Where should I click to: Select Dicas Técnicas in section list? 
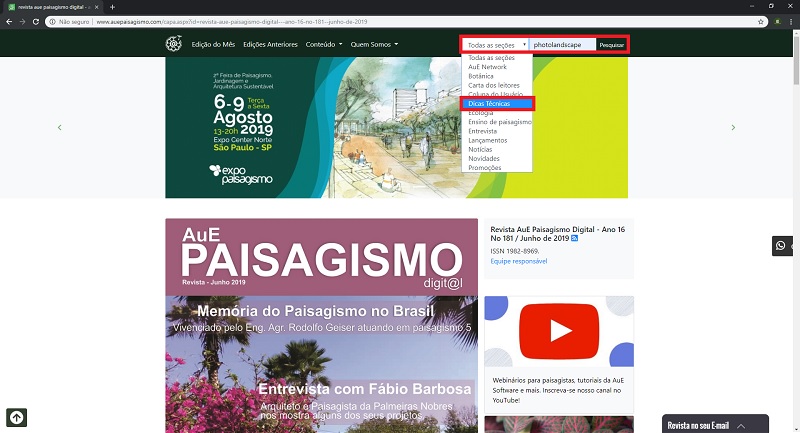tap(496, 104)
